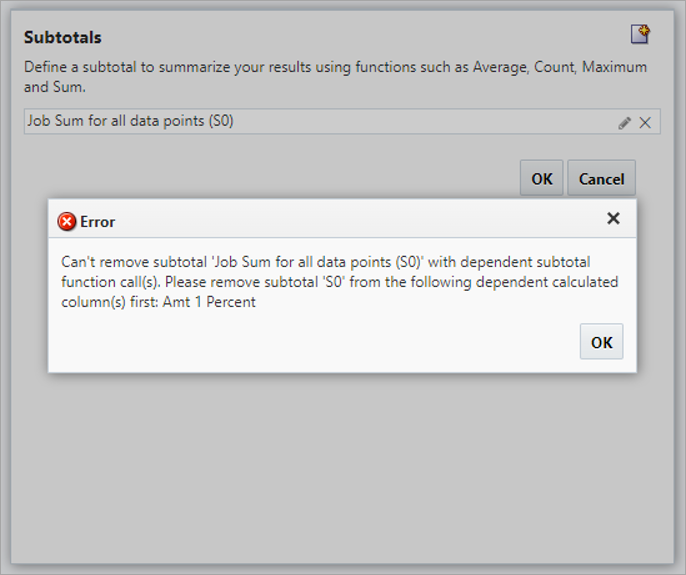This screenshot has height=575, width=686.
Task: Click the error message mentioning Amt 1 Percent
Action: click(340, 282)
